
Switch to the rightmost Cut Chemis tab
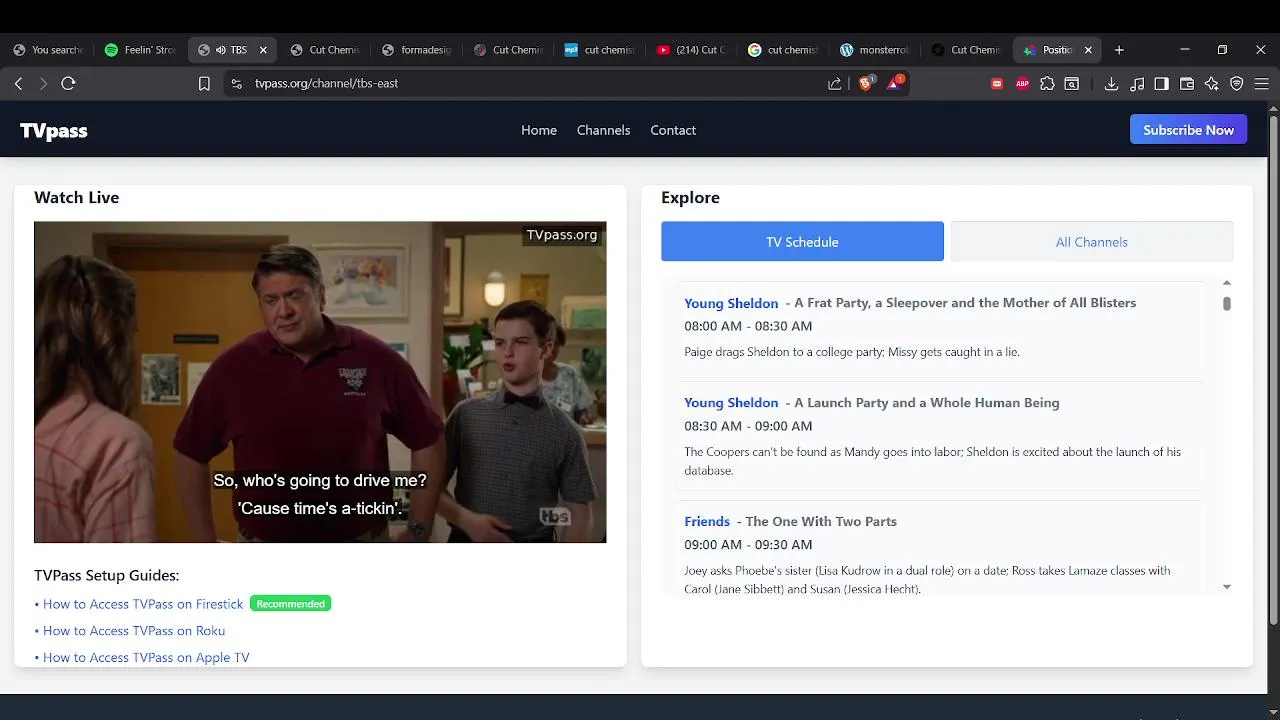pyautogui.click(x=967, y=50)
